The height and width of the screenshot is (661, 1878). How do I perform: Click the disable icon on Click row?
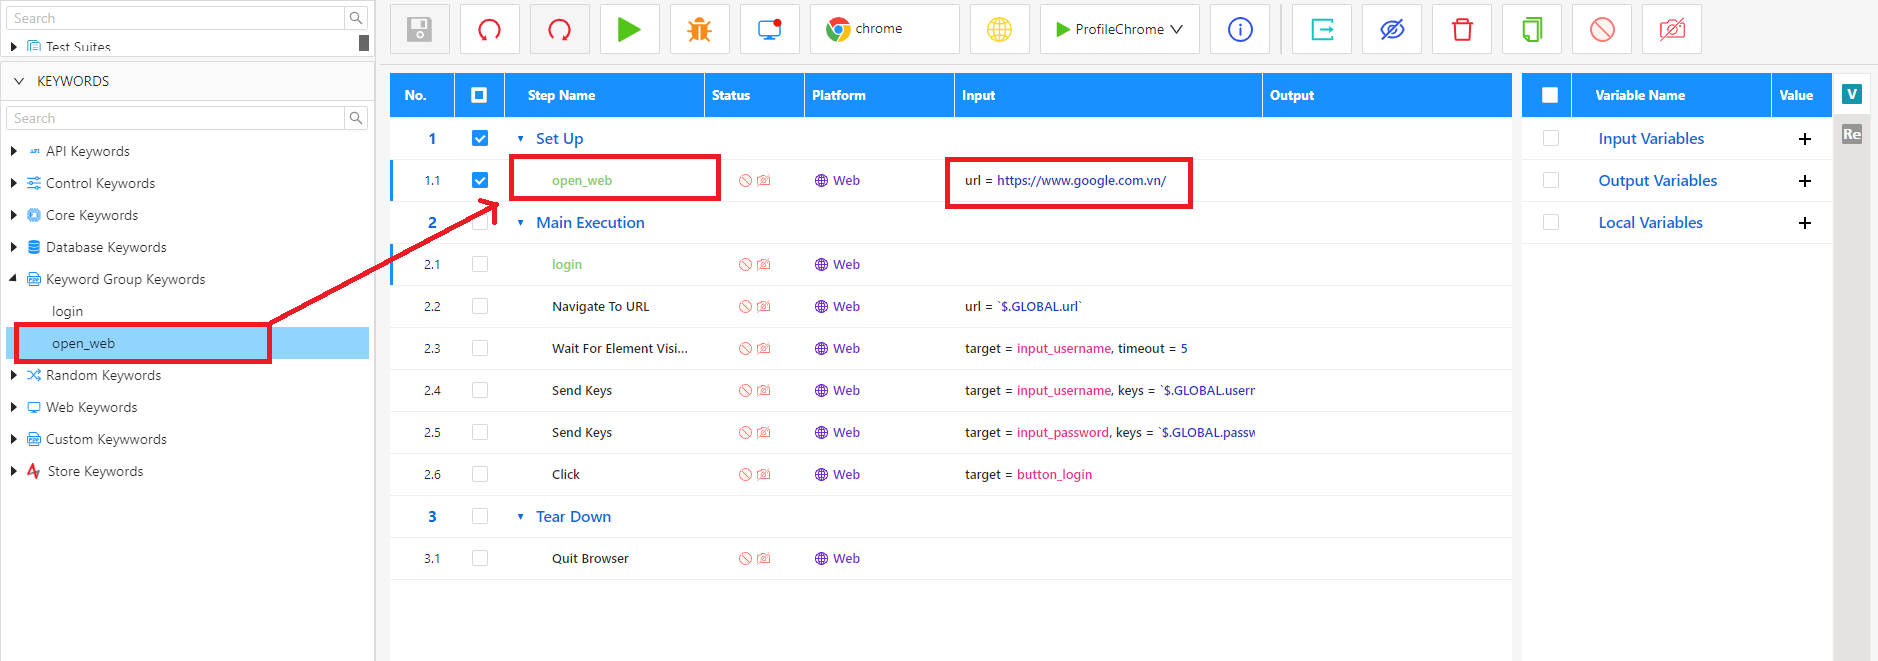[x=745, y=475]
